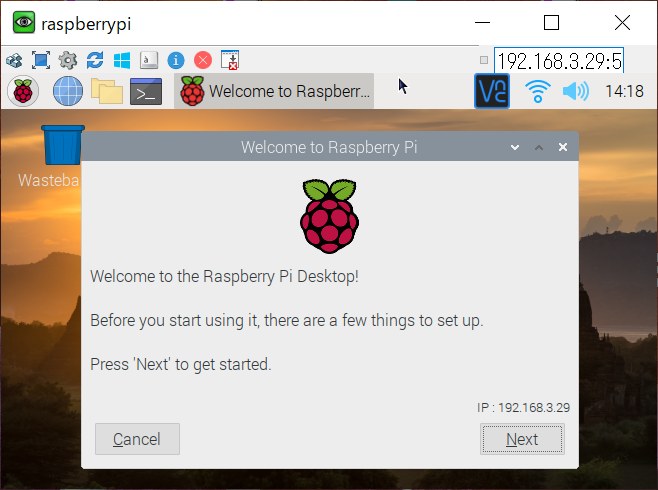658x490 pixels.
Task: Open the VNC connection options icon
Action: pos(14,60)
